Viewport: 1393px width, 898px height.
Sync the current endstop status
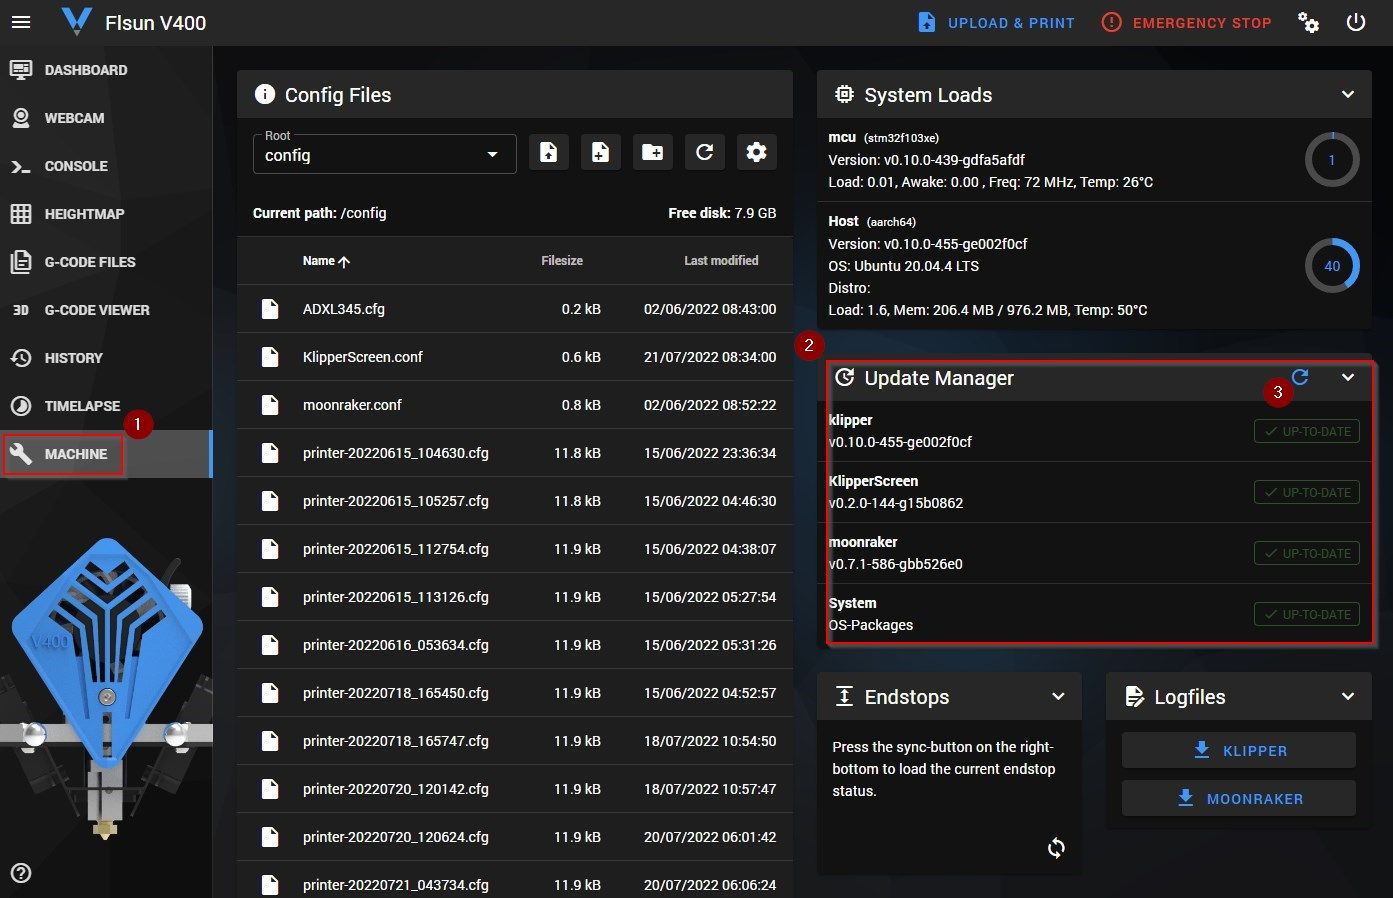click(1056, 848)
